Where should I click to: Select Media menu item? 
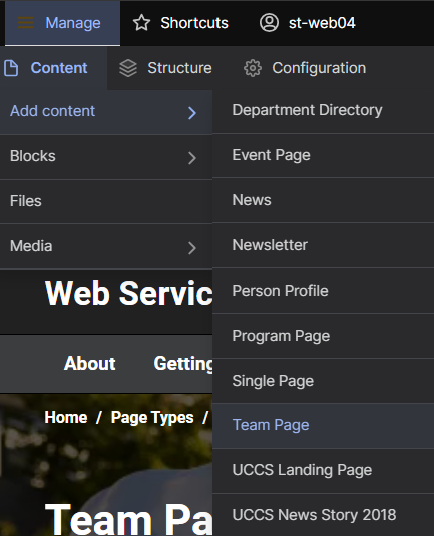pos(106,246)
